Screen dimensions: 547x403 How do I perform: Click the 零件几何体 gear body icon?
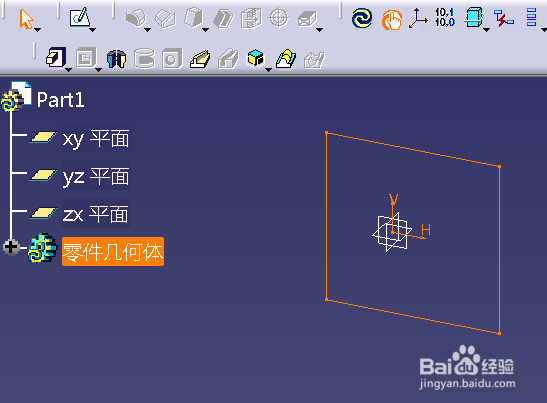coord(42,248)
